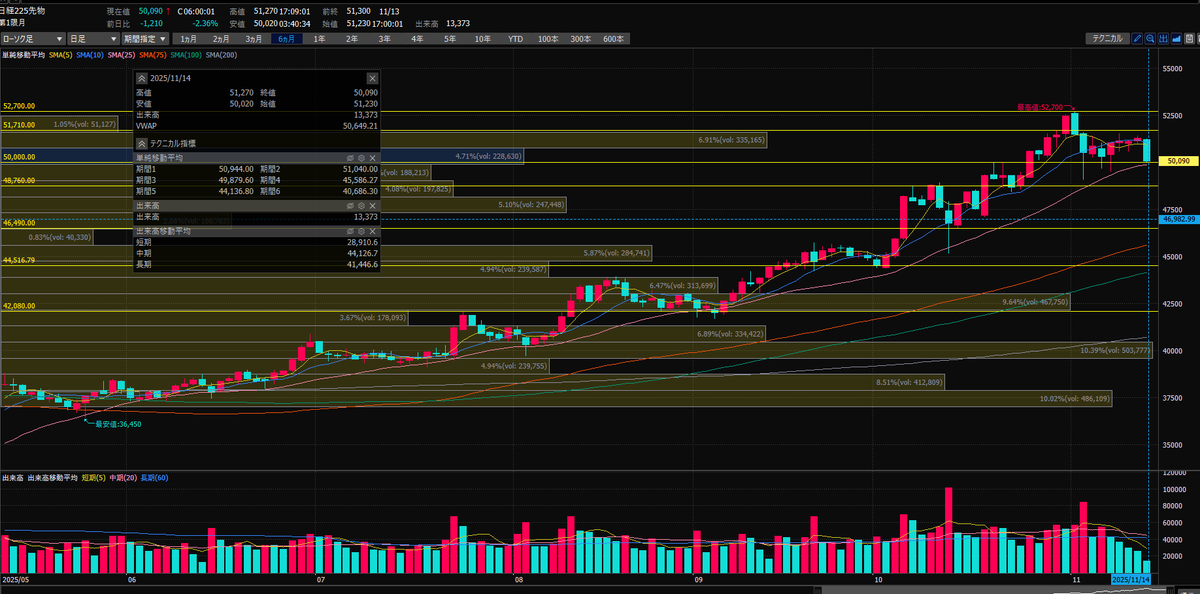Switch range to 5年
Viewport: 1200px width, 594px height.
[450, 39]
